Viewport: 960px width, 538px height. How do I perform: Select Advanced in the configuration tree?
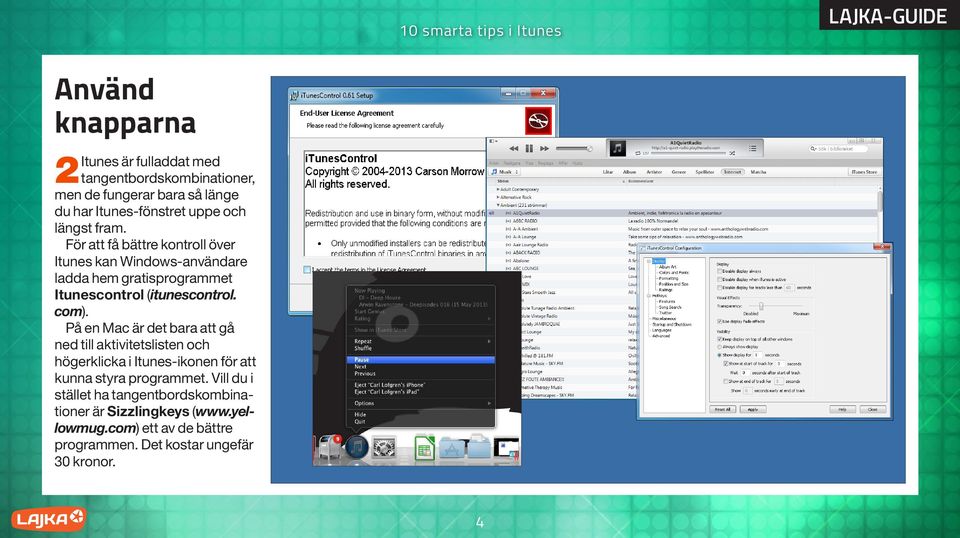point(661,336)
